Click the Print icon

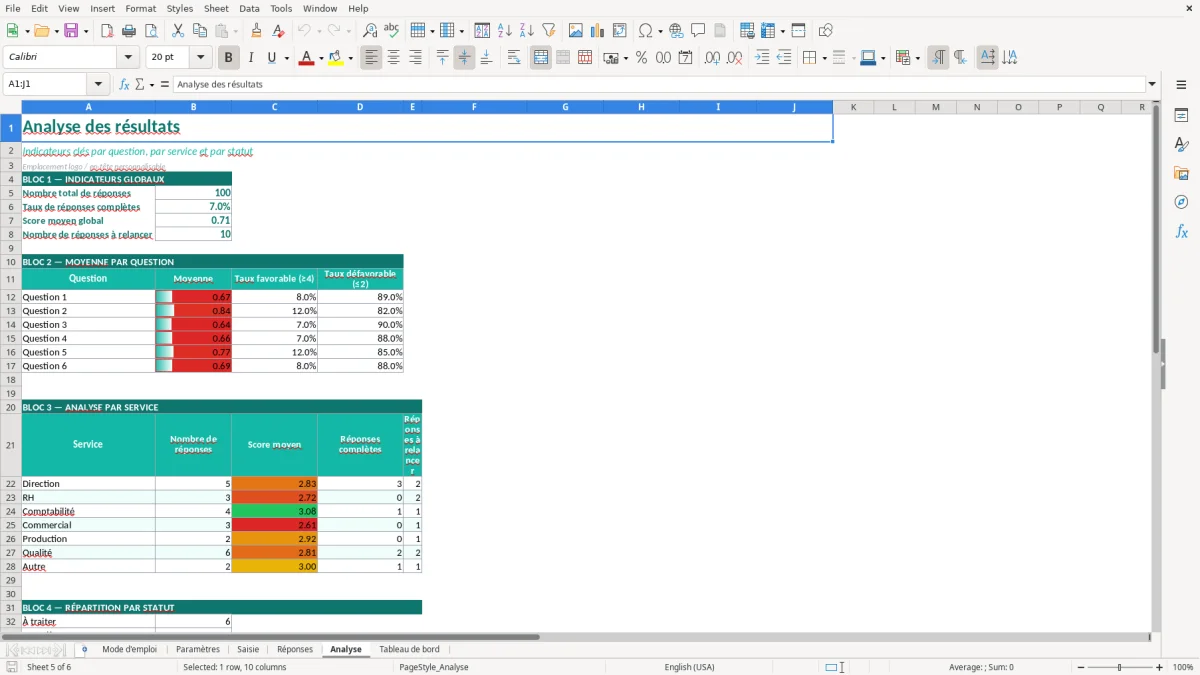tap(129, 31)
